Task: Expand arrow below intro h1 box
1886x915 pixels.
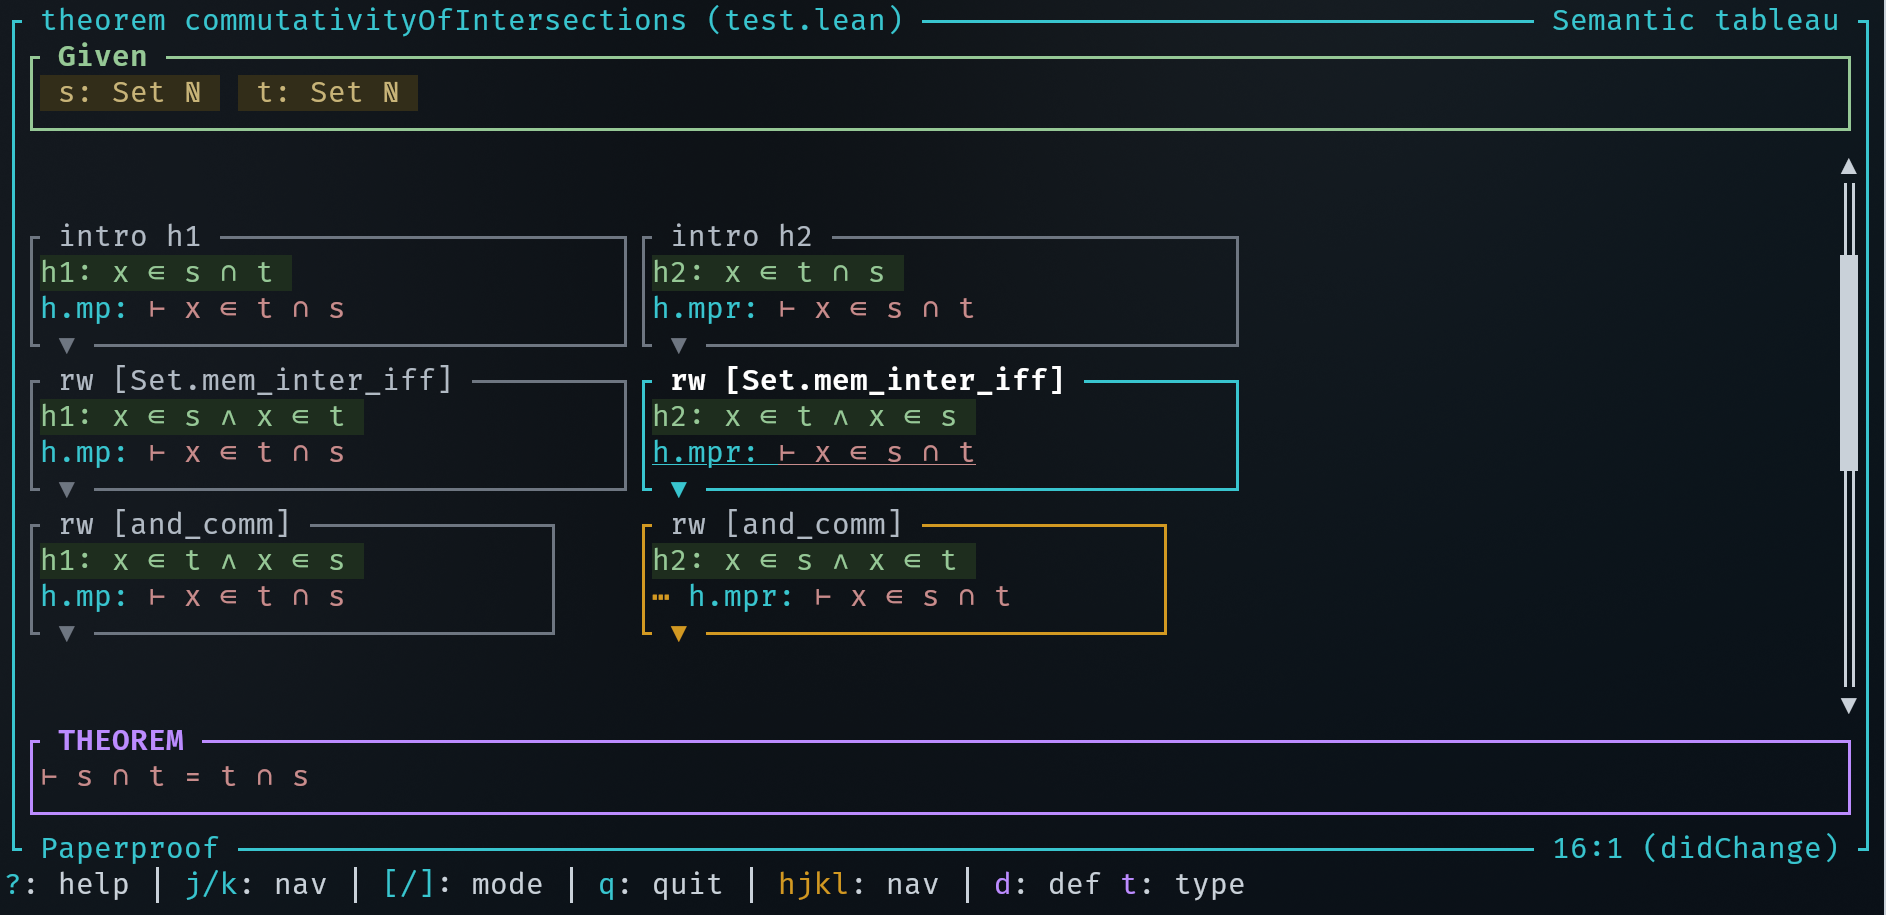Action: 67,346
